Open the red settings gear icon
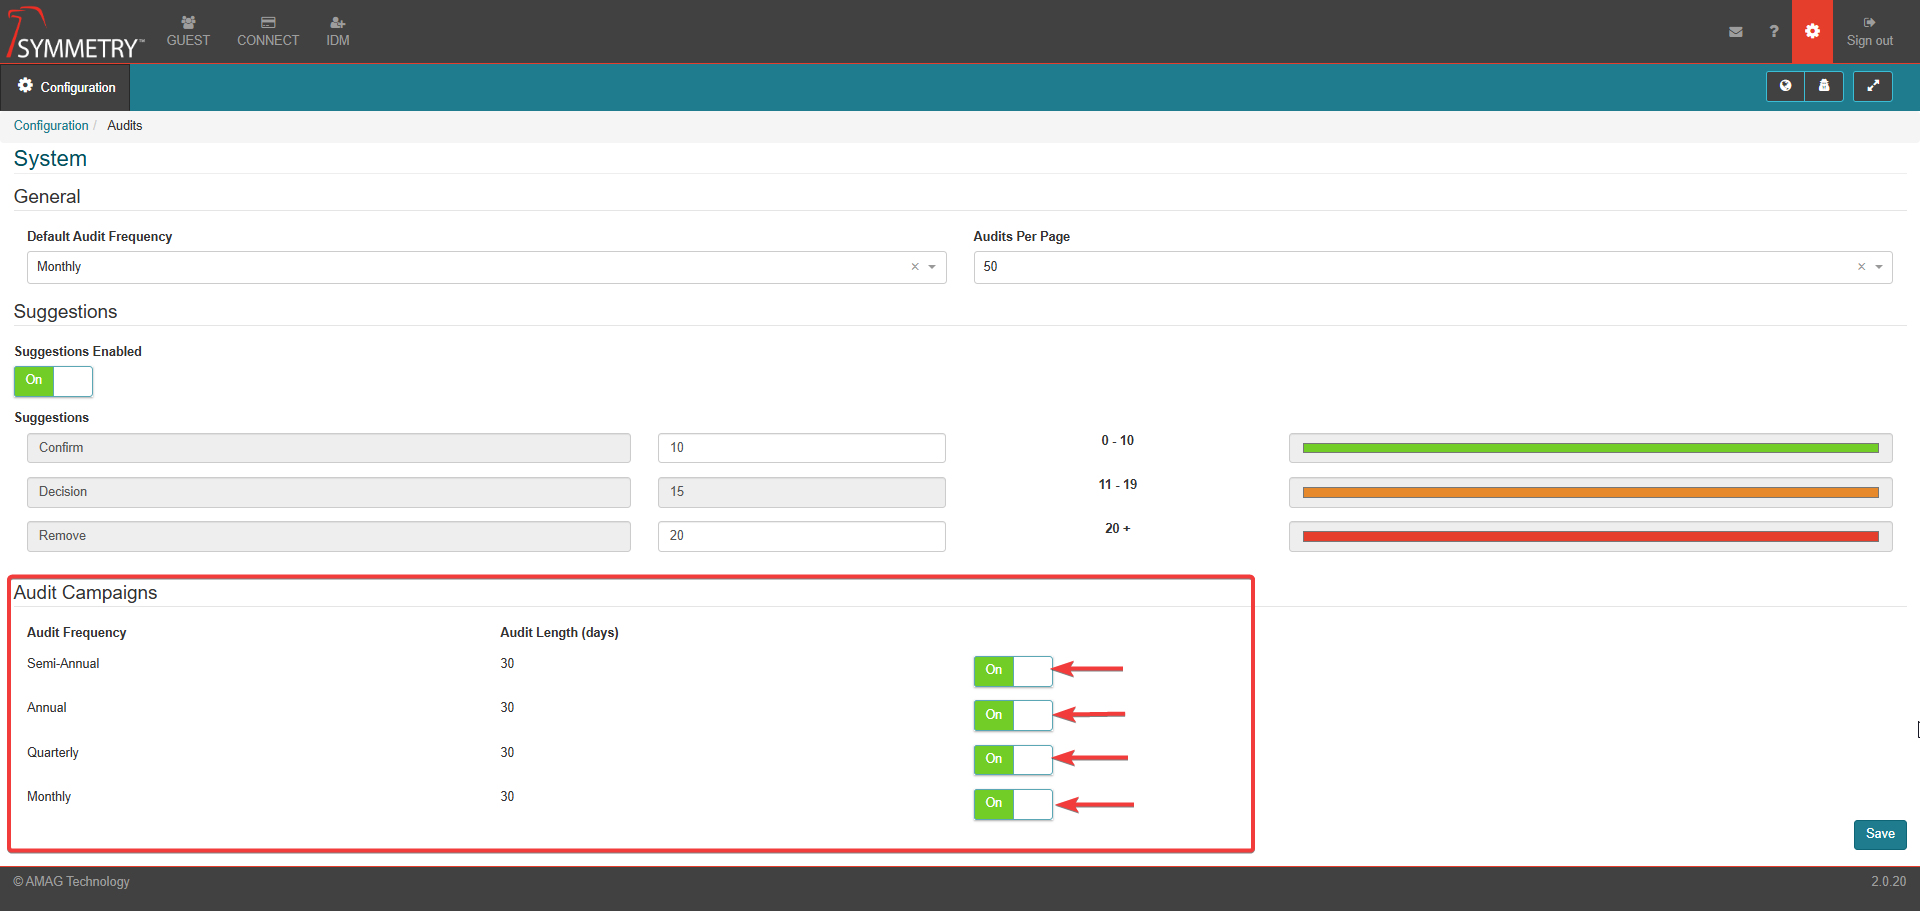The height and width of the screenshot is (911, 1920). point(1812,32)
